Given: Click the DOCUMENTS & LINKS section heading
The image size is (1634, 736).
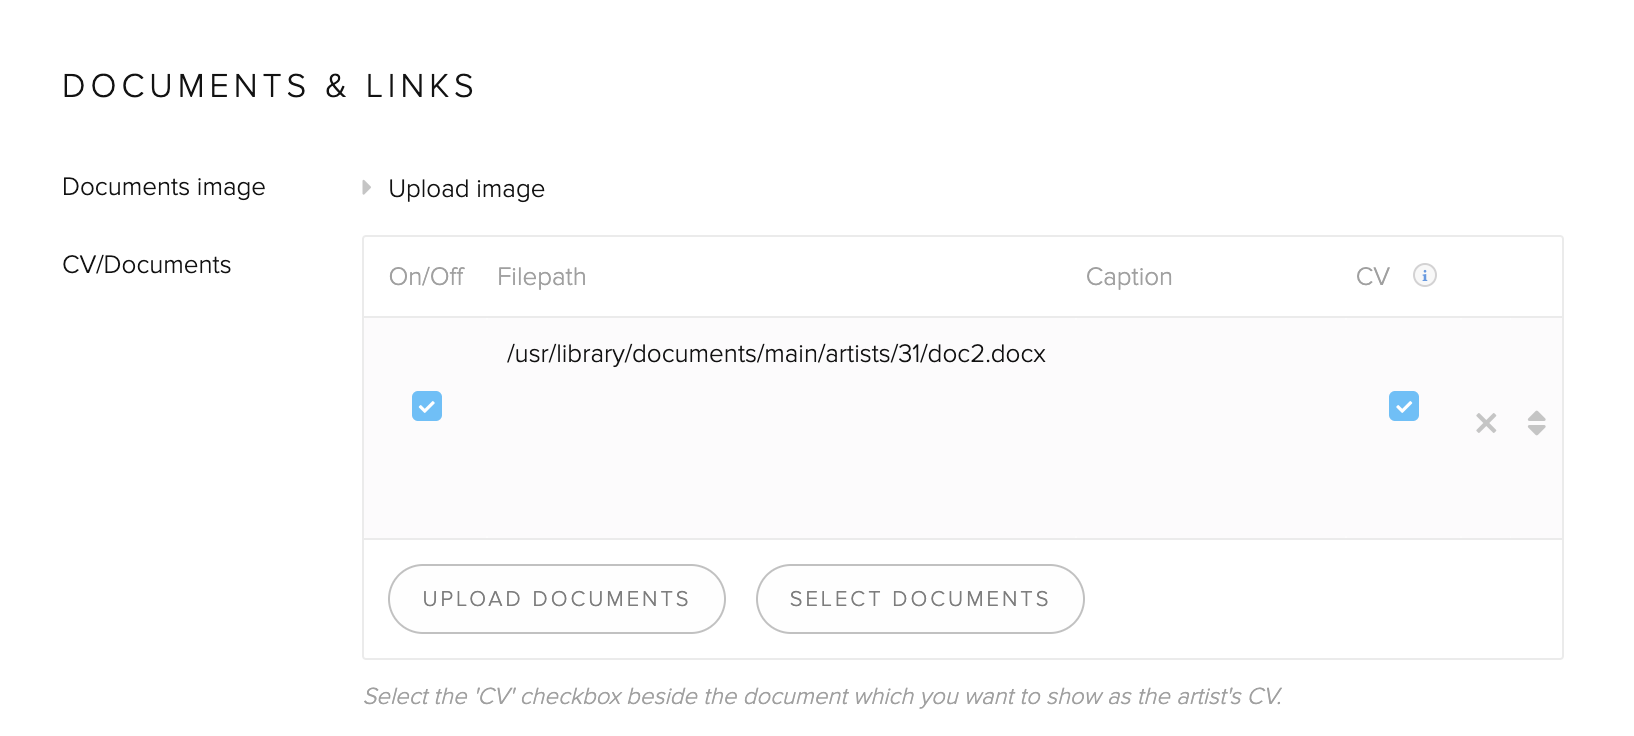Looking at the screenshot, I should (x=269, y=86).
